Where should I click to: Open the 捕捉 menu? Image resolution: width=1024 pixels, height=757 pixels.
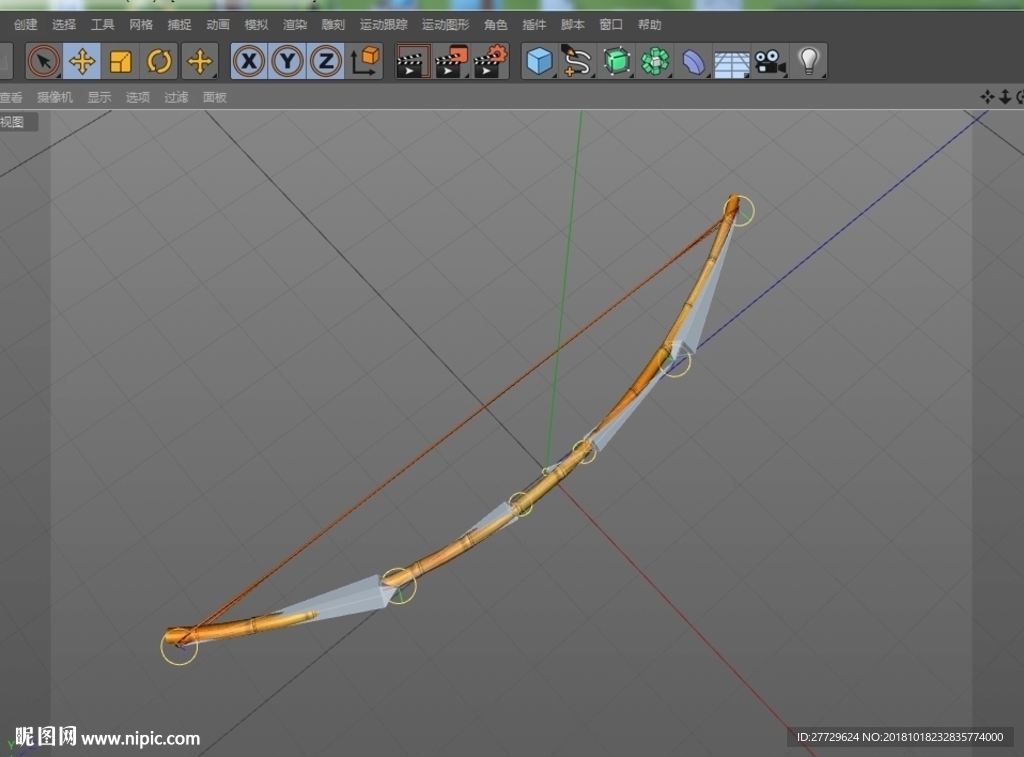click(x=180, y=25)
